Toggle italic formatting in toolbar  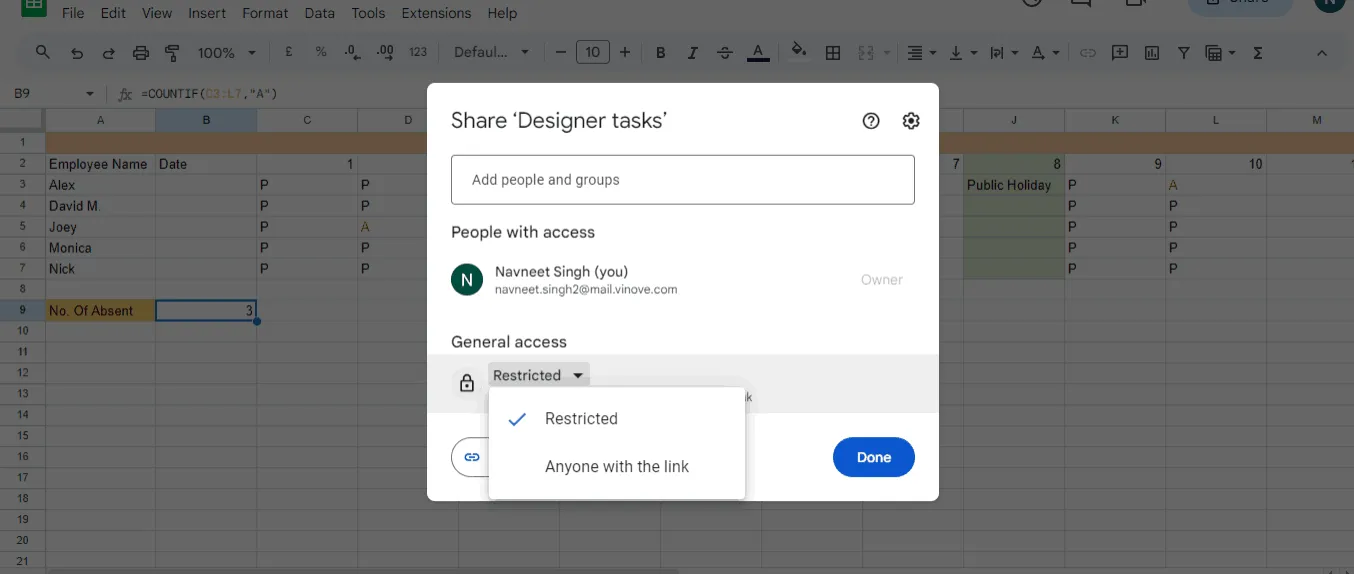tap(692, 53)
